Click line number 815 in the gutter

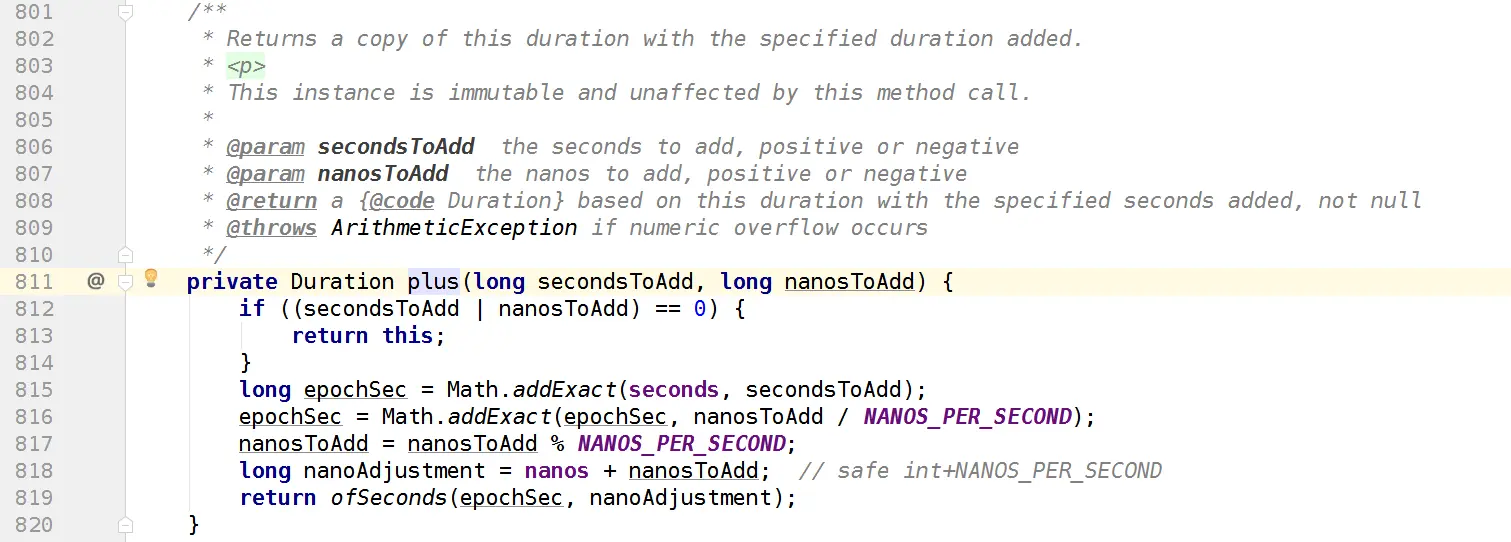click(35, 390)
